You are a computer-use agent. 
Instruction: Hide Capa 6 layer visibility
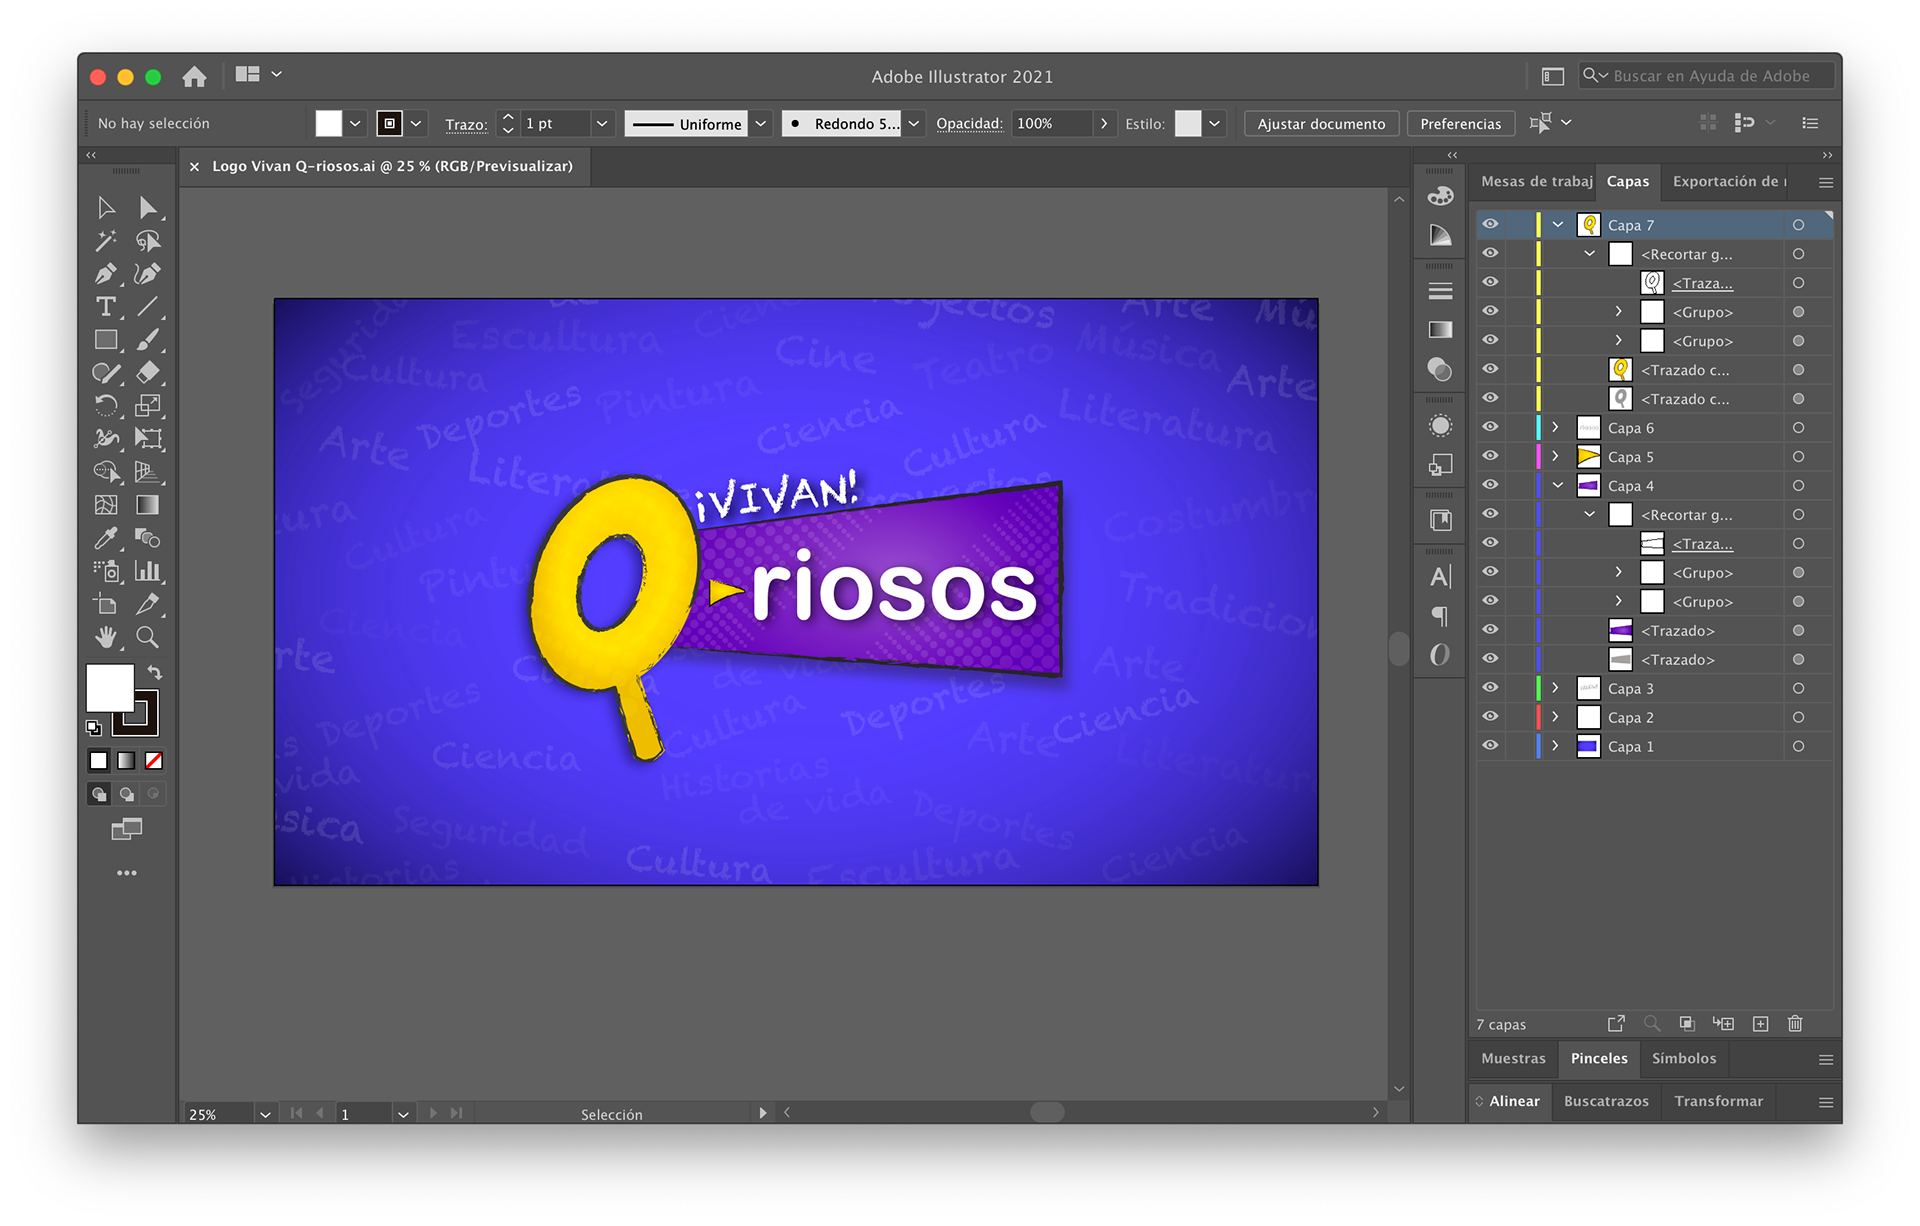coord(1490,427)
